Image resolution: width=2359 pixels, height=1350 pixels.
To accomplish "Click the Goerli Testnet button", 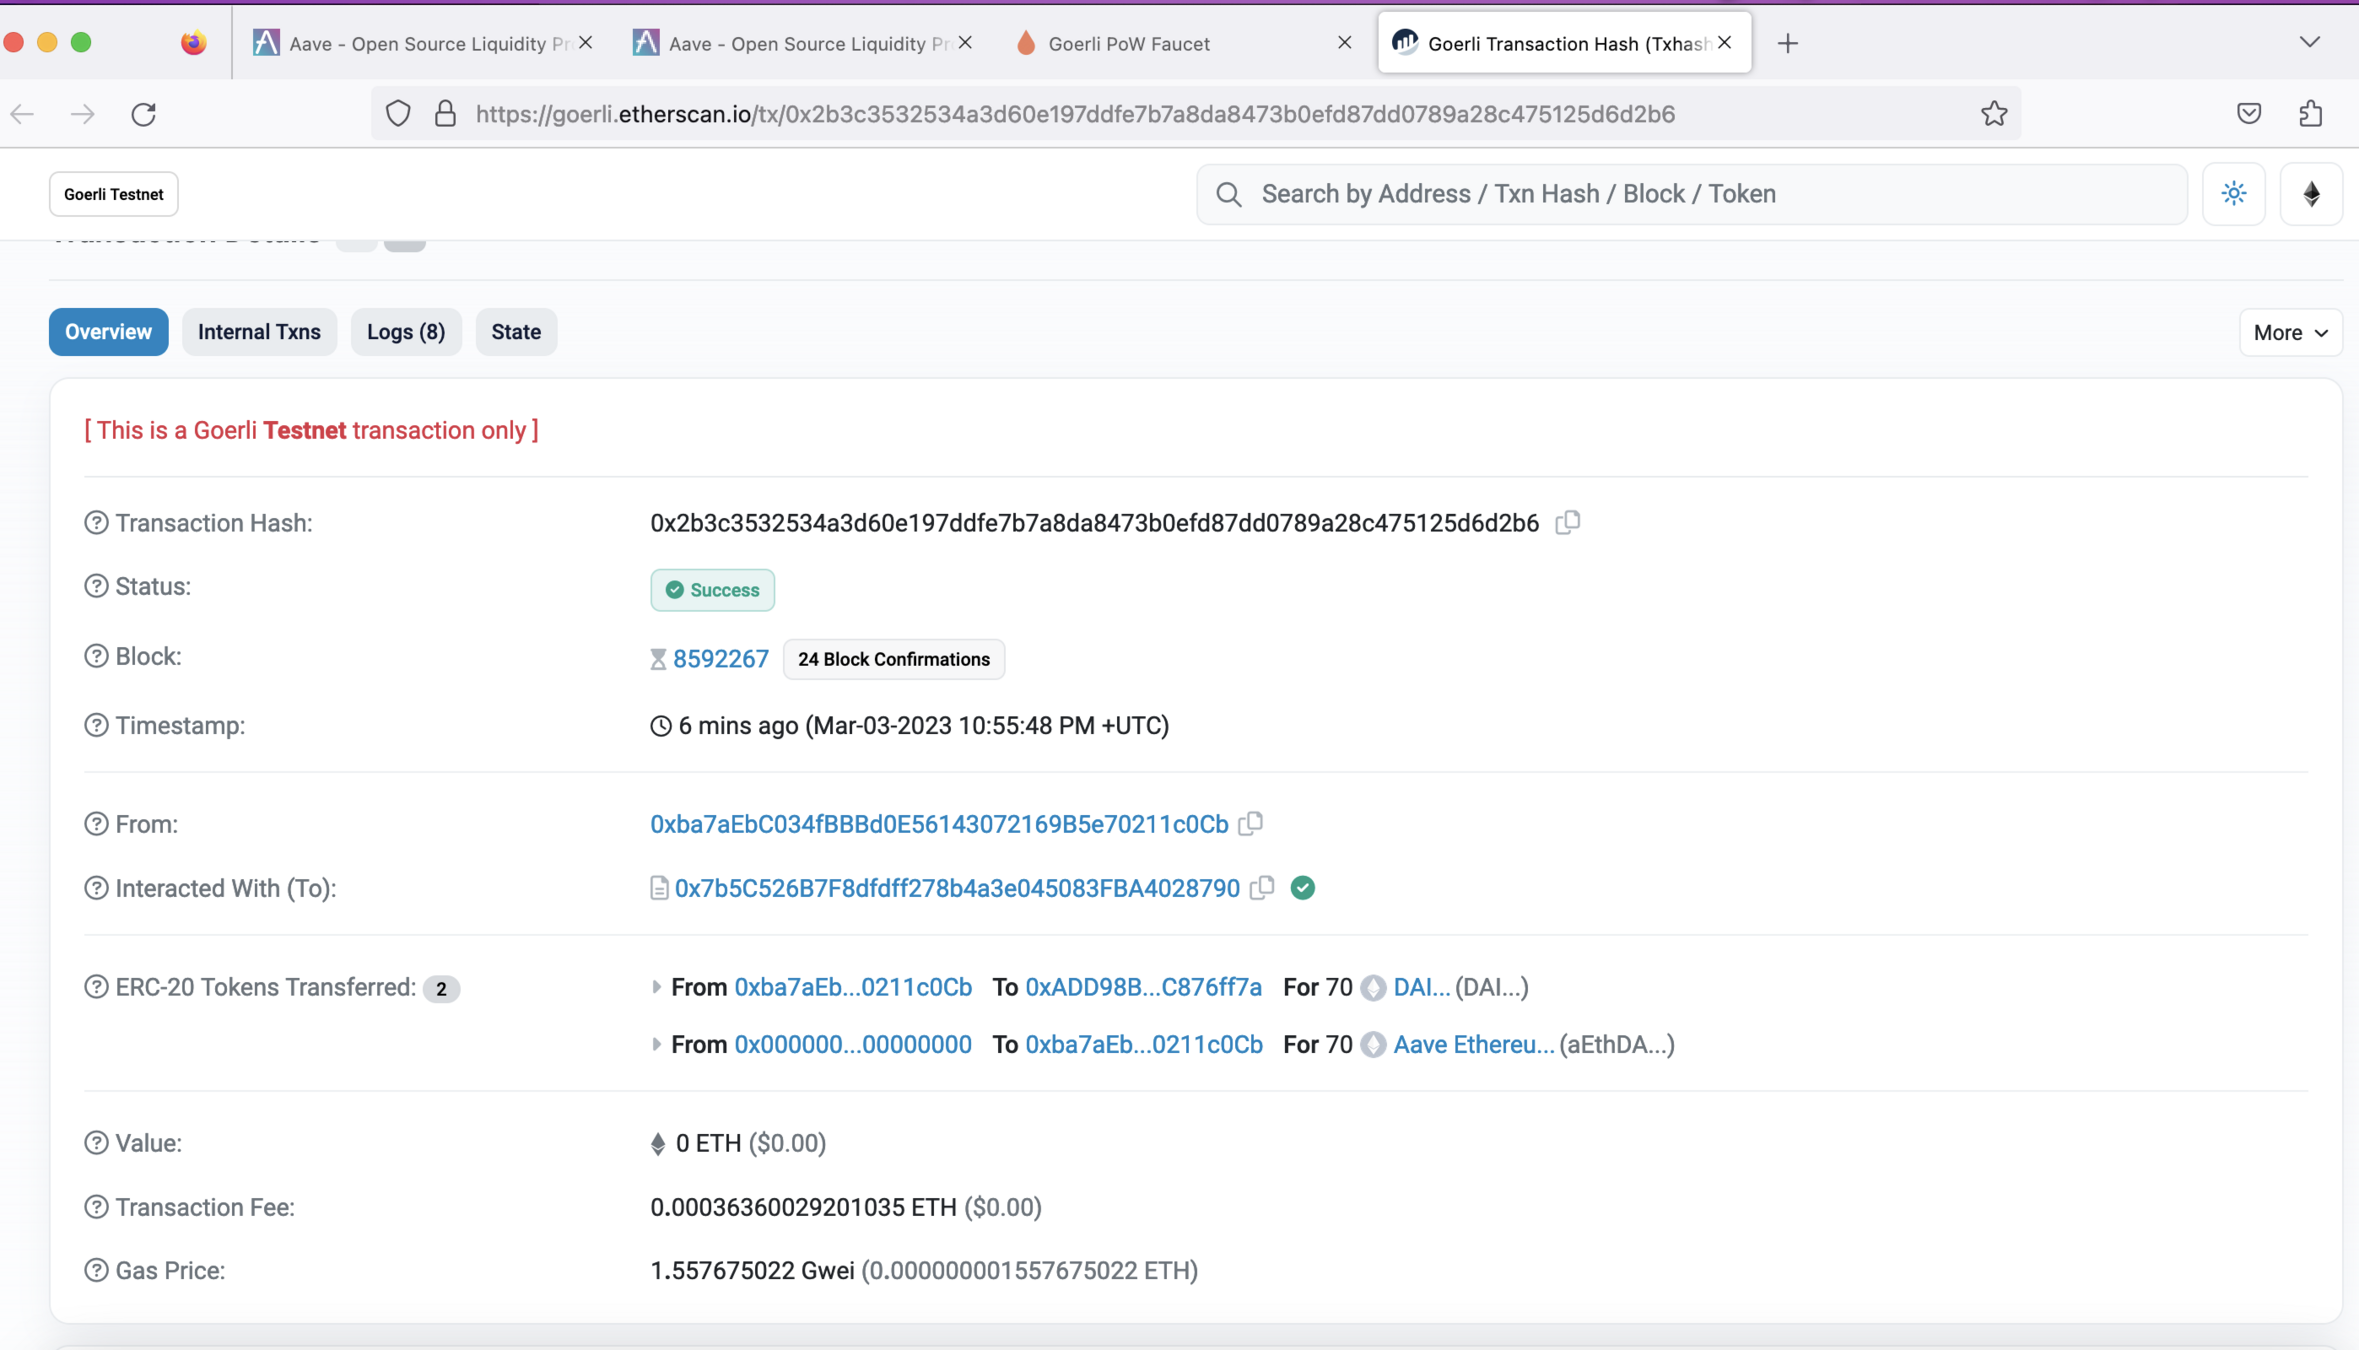I will (x=114, y=194).
